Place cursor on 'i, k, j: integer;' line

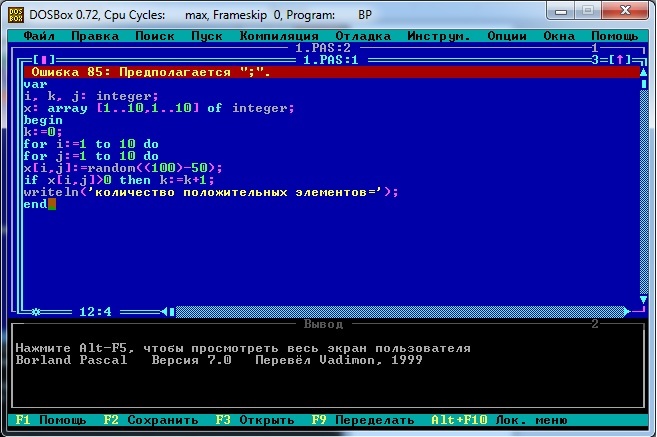click(x=91, y=96)
